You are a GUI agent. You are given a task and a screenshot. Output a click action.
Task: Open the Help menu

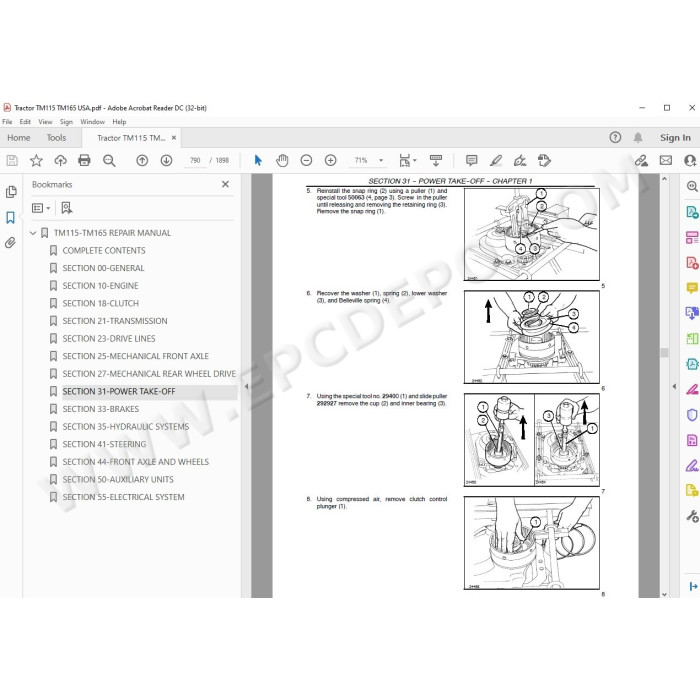tap(119, 121)
